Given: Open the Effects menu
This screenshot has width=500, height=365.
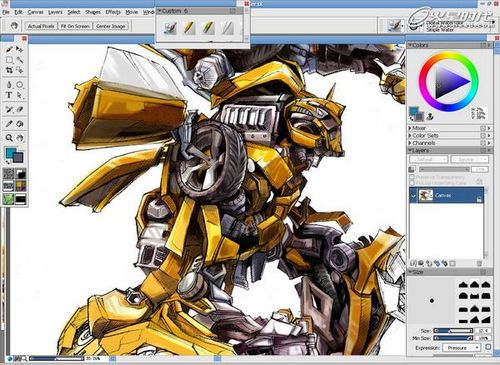Looking at the screenshot, I should (x=113, y=12).
